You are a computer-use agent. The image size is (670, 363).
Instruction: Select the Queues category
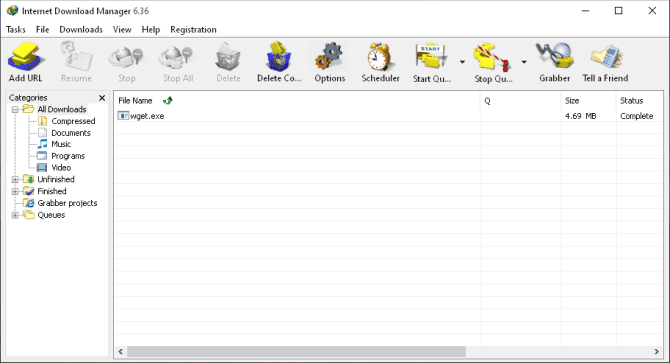[x=51, y=215]
